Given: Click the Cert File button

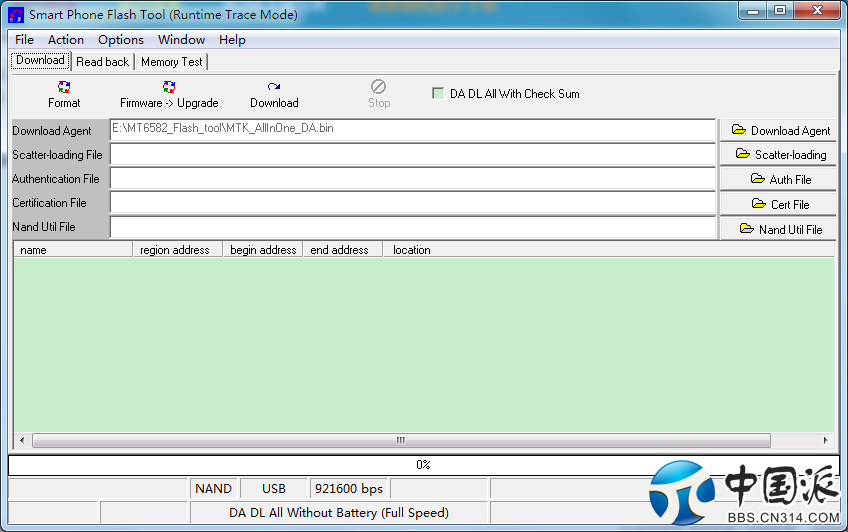Looking at the screenshot, I should click(x=778, y=204).
